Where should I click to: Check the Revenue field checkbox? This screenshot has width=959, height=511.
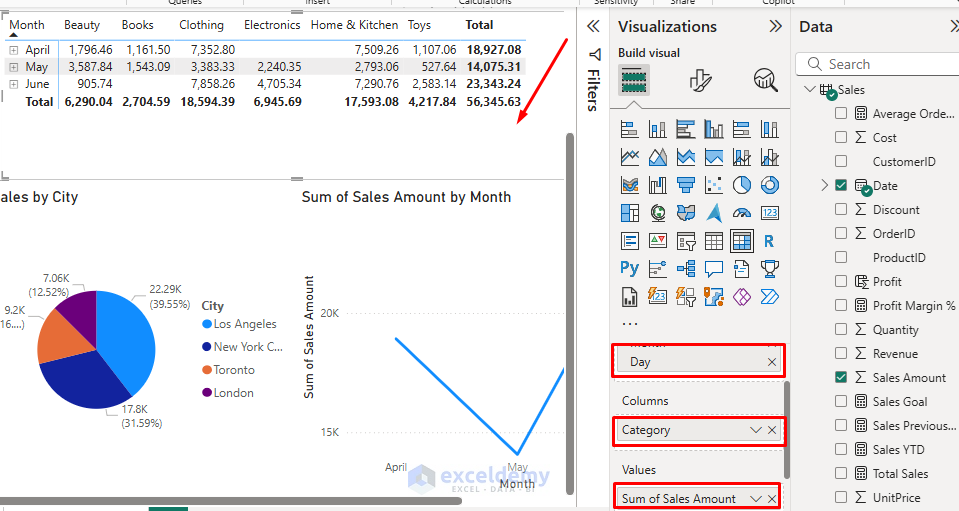click(841, 353)
